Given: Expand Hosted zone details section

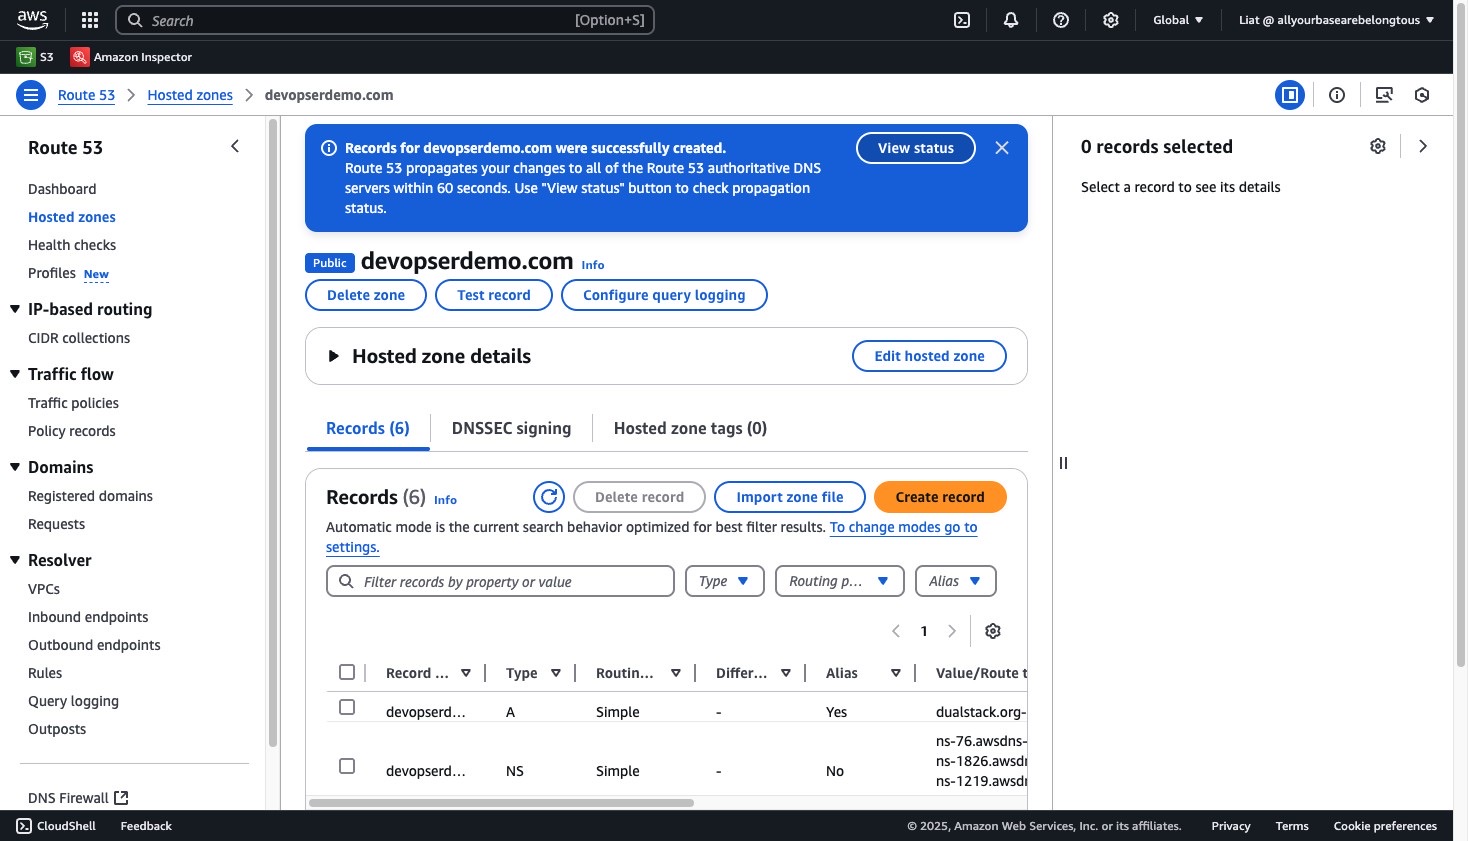Looking at the screenshot, I should click(334, 356).
